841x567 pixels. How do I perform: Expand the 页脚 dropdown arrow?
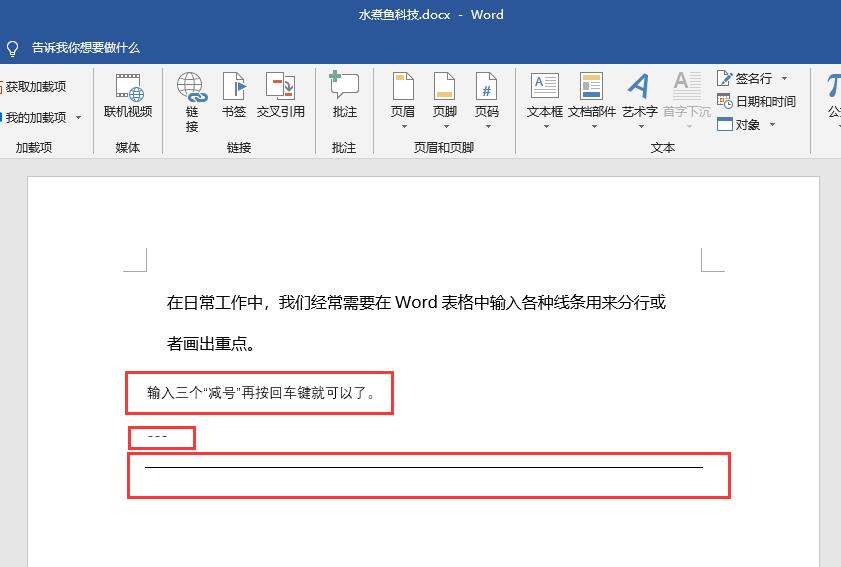pyautogui.click(x=446, y=127)
